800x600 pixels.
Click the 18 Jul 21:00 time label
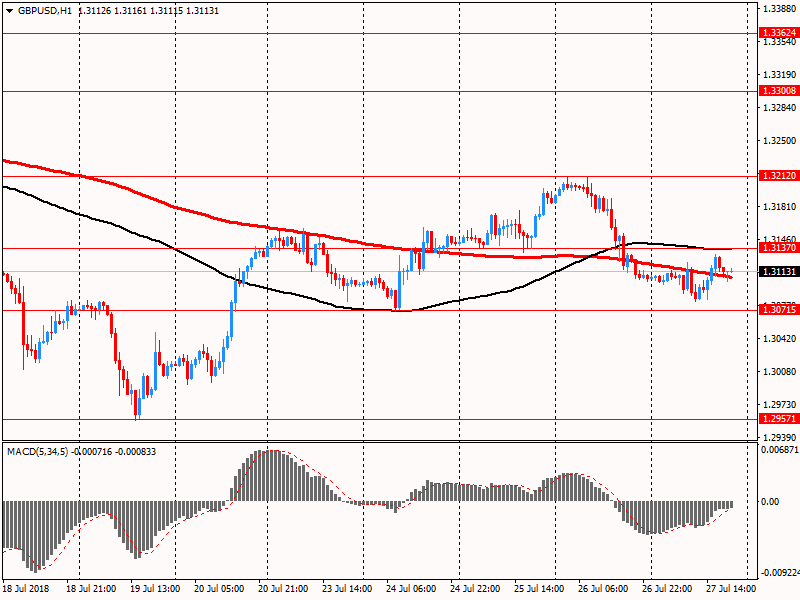[x=91, y=588]
